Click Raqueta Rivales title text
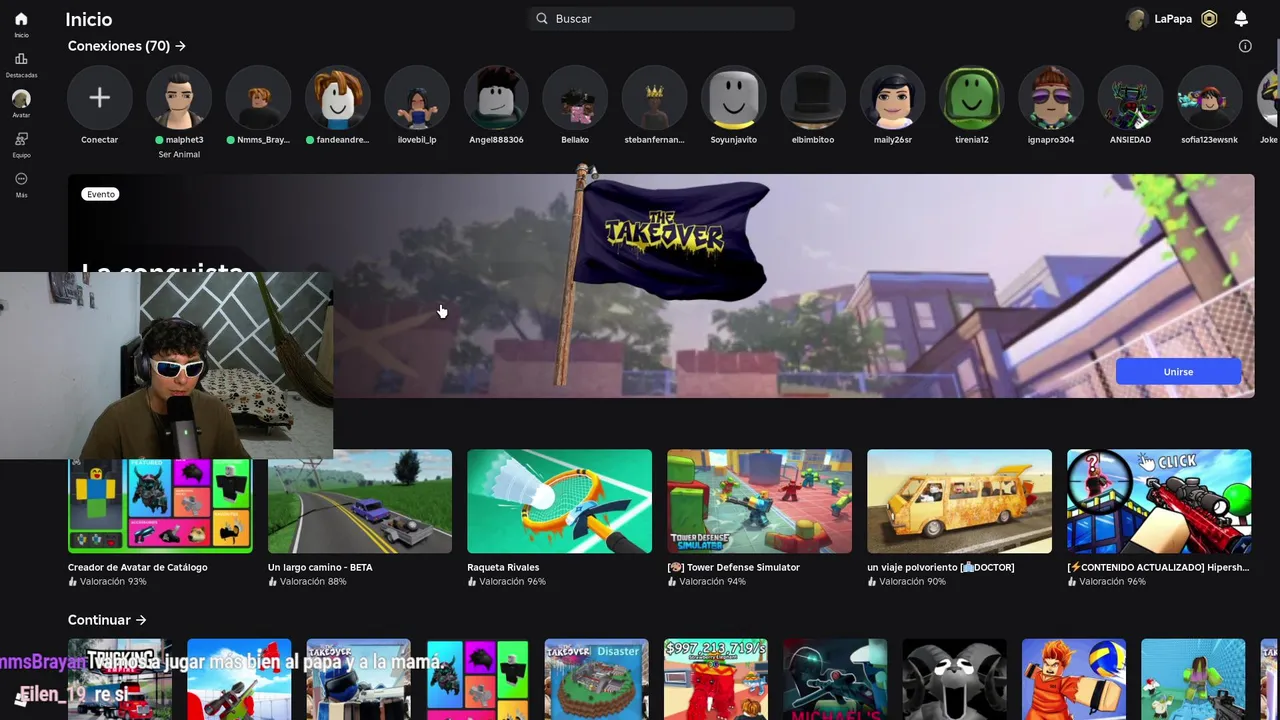Screen dimensions: 1280x720 coord(503,567)
